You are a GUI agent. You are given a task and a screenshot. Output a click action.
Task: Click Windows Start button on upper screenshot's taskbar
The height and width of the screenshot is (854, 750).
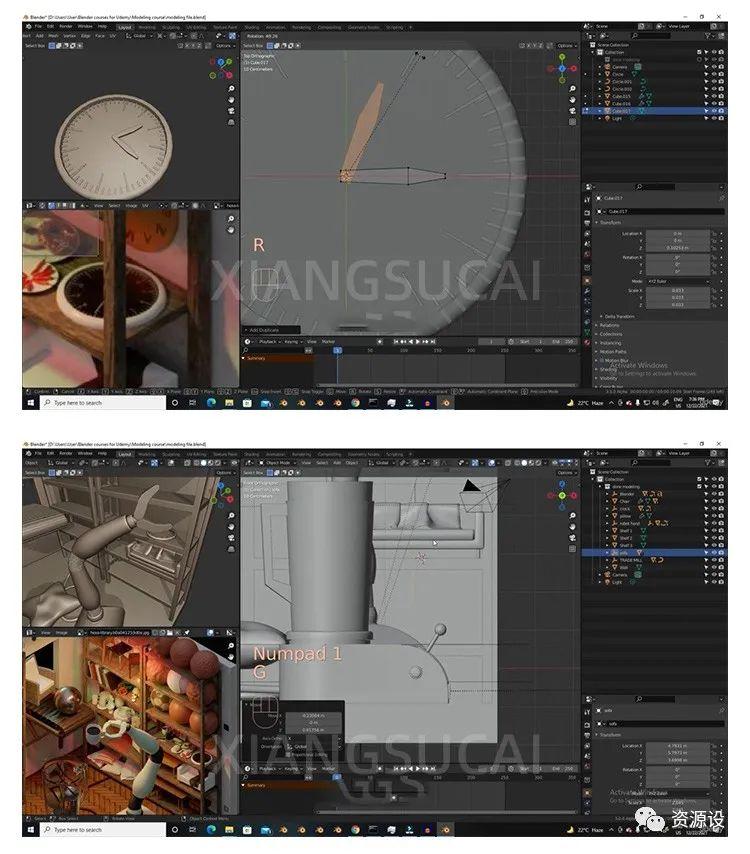(31, 403)
